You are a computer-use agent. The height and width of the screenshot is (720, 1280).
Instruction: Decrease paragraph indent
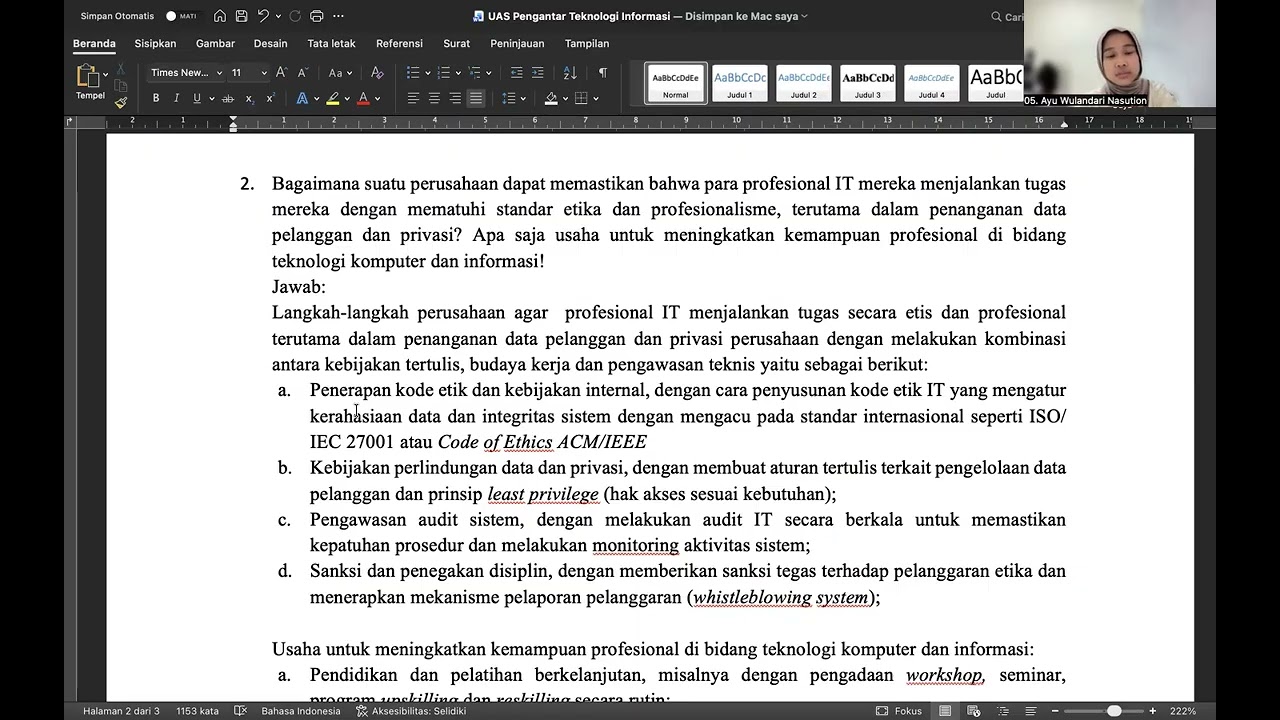point(516,73)
